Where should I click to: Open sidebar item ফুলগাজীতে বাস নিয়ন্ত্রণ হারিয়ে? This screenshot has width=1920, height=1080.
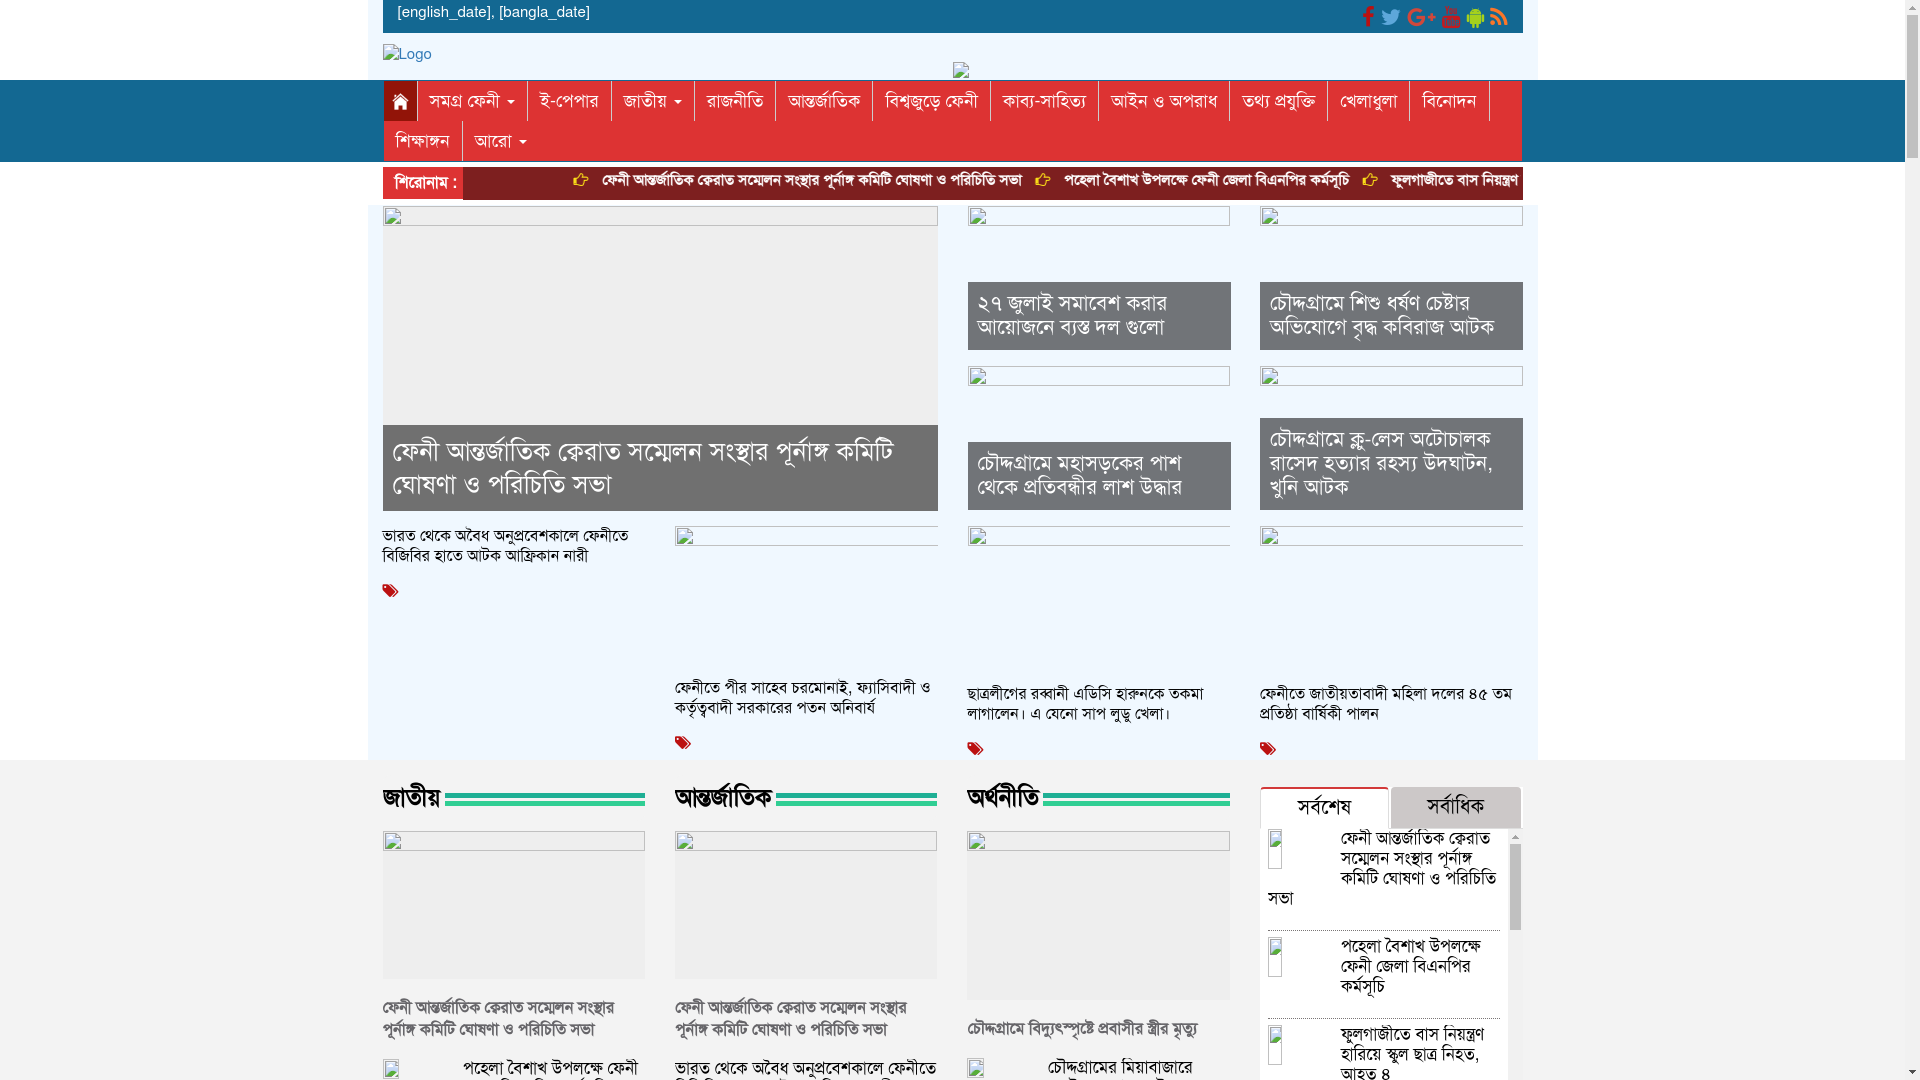1412,1052
